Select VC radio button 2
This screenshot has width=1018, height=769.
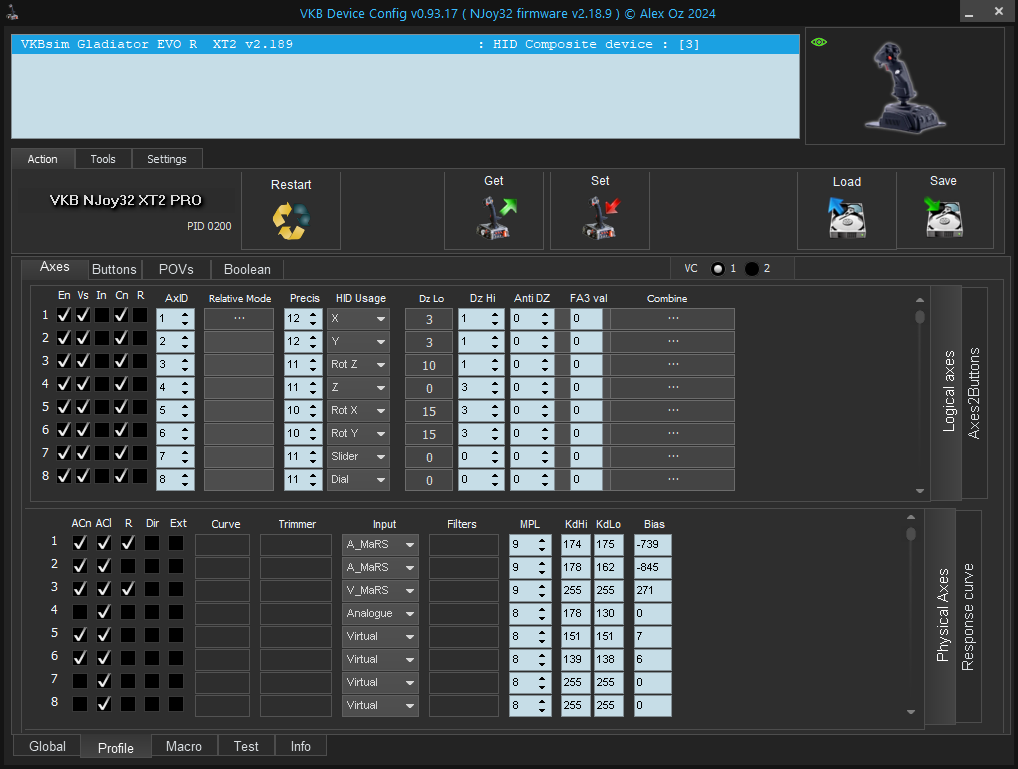751,269
